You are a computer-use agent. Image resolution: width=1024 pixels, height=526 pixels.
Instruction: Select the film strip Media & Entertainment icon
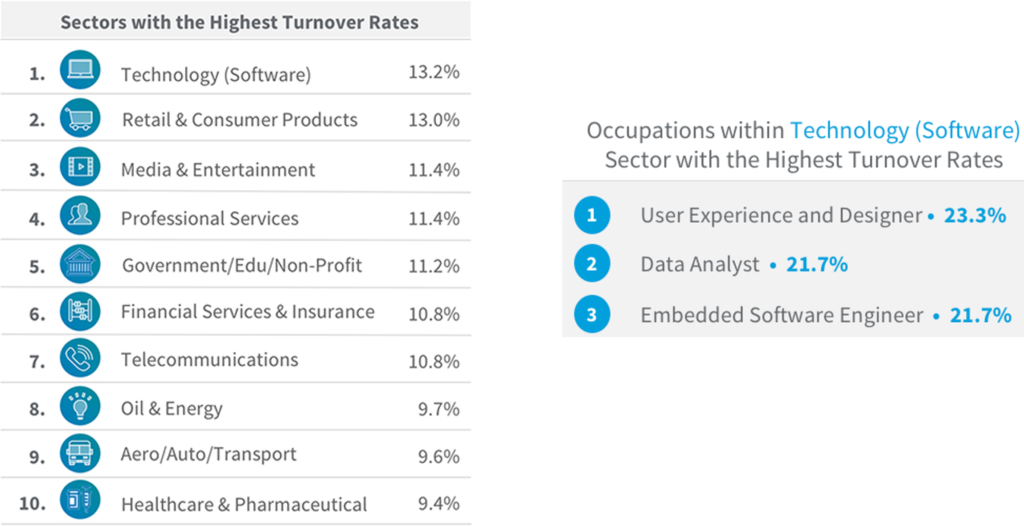[79, 168]
